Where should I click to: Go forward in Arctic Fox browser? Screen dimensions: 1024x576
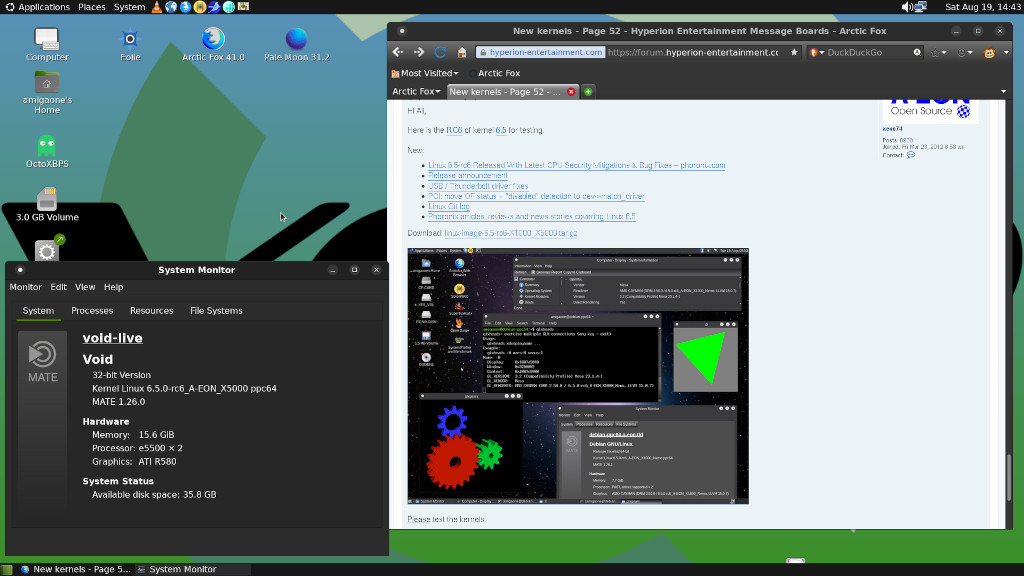(x=419, y=52)
